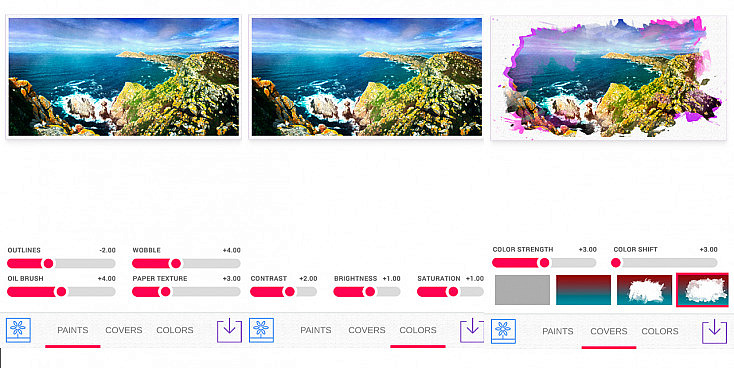Click the flower photo icon in left panel

(18, 330)
